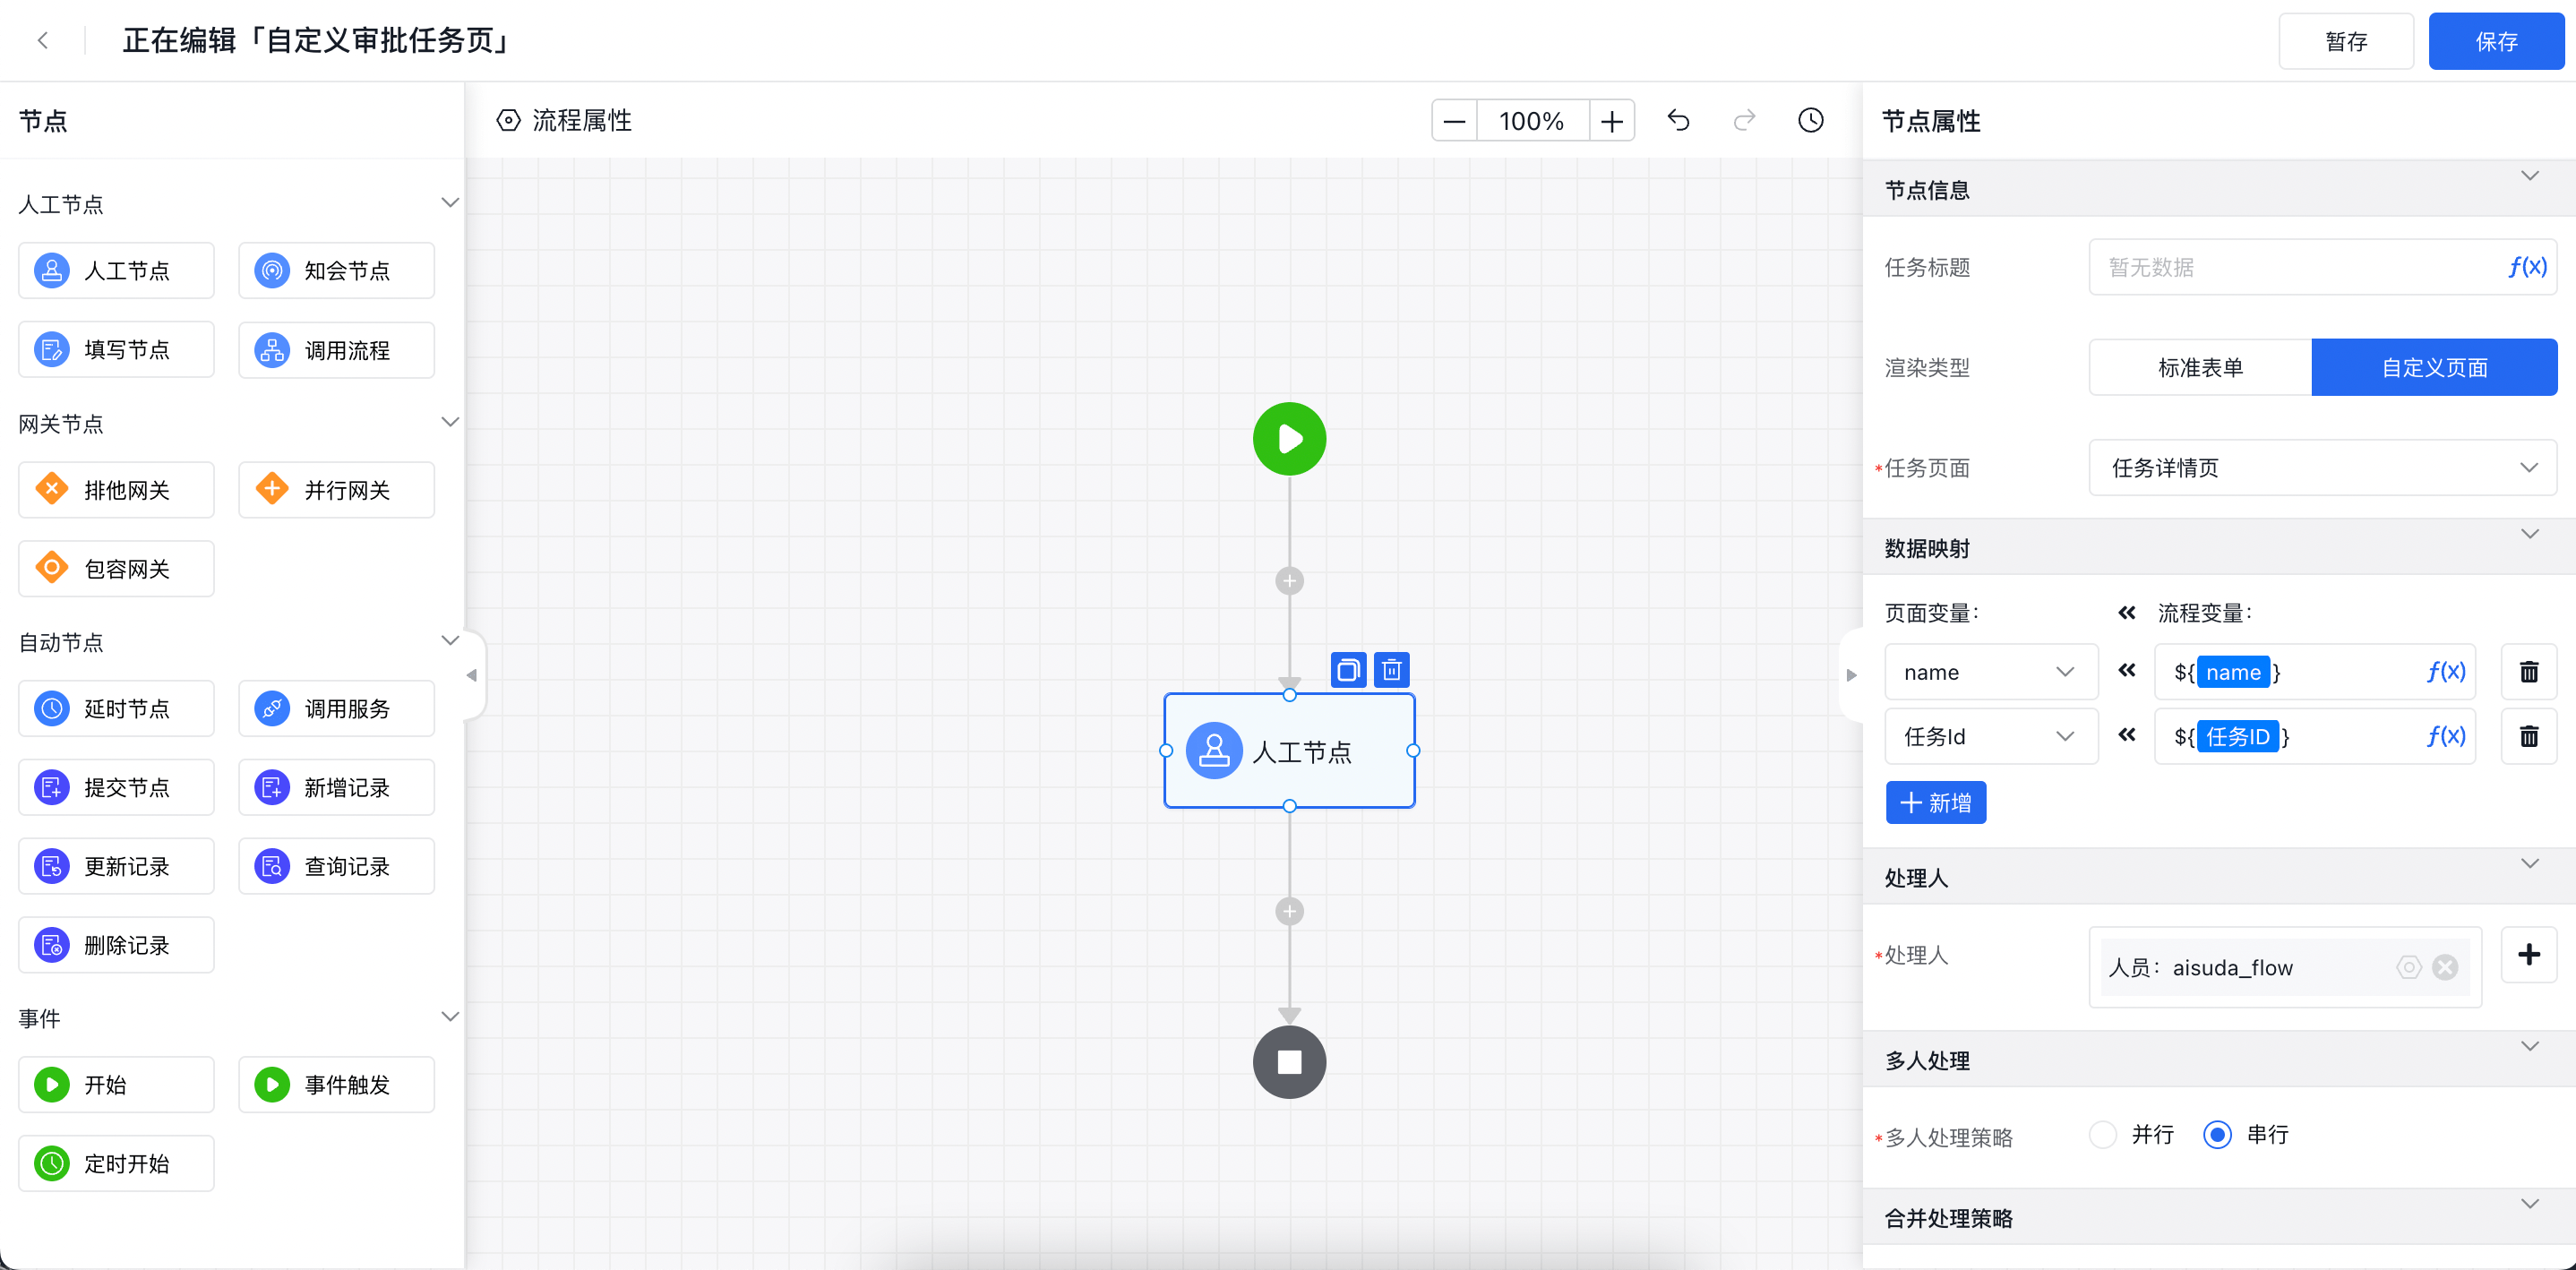Open formula editor for 任务标题
The width and height of the screenshot is (2576, 1270).
click(2527, 267)
